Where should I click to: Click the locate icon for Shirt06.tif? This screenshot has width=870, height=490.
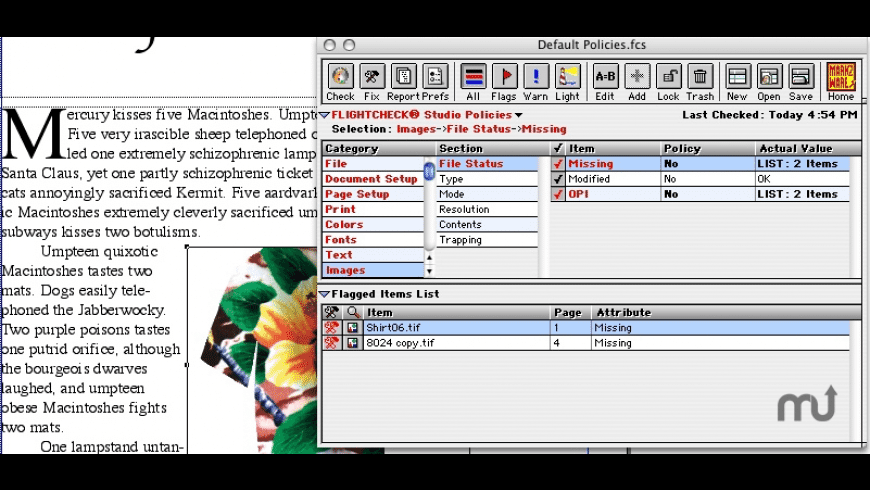[352, 327]
